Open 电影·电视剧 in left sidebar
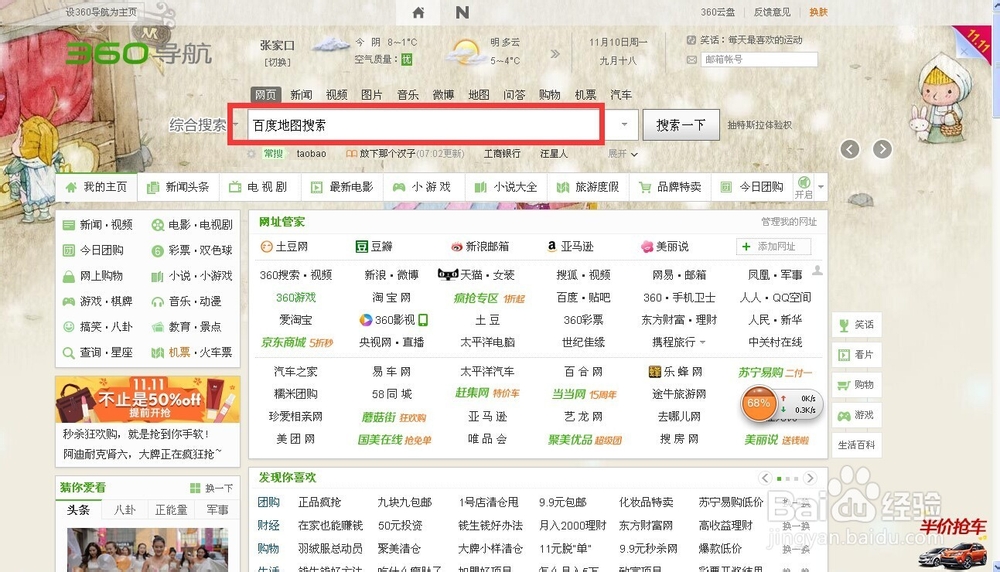Image resolution: width=1000 pixels, height=572 pixels. pyautogui.click(x=192, y=224)
